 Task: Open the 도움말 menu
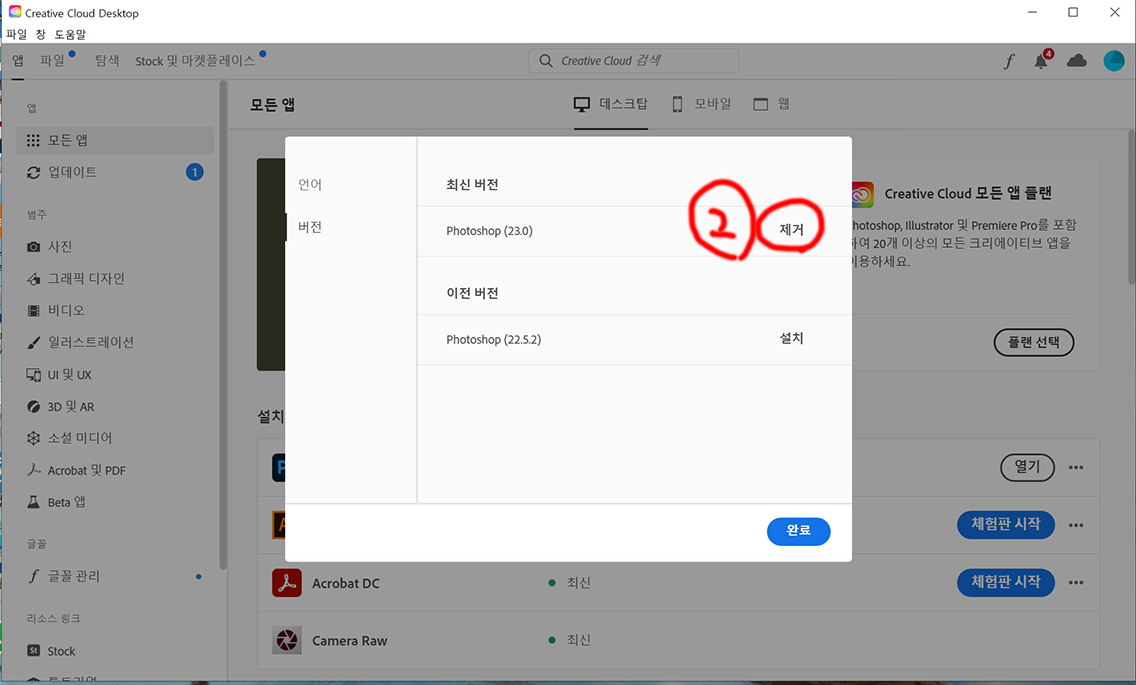70,34
